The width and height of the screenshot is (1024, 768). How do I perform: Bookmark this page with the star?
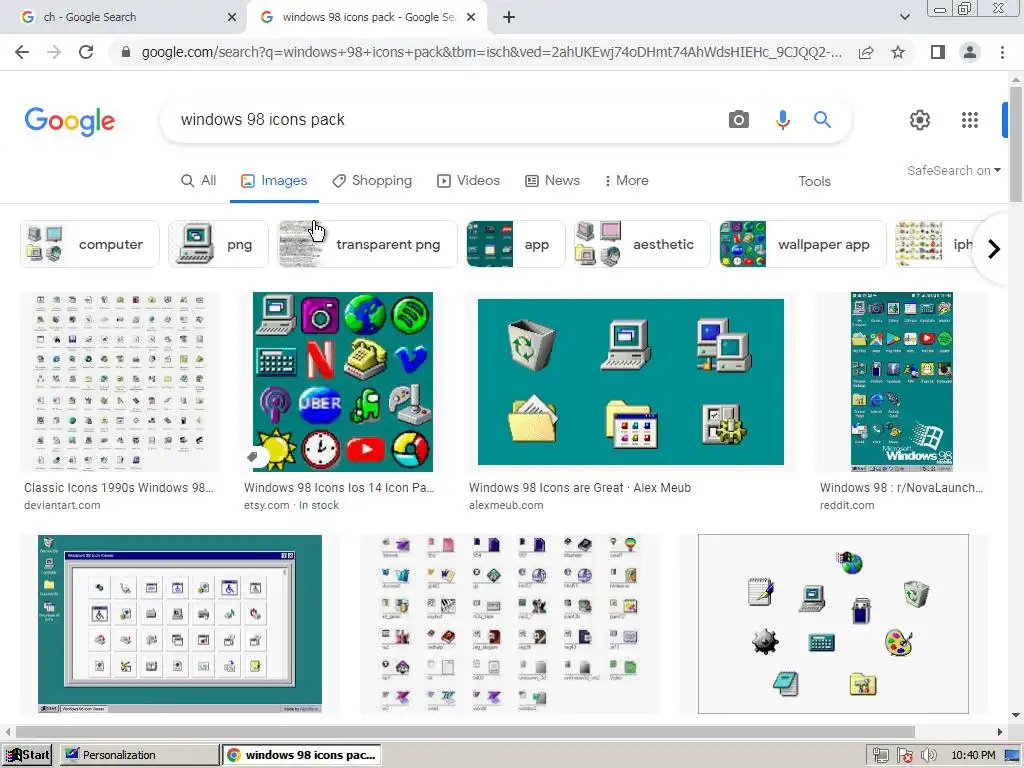click(x=898, y=52)
